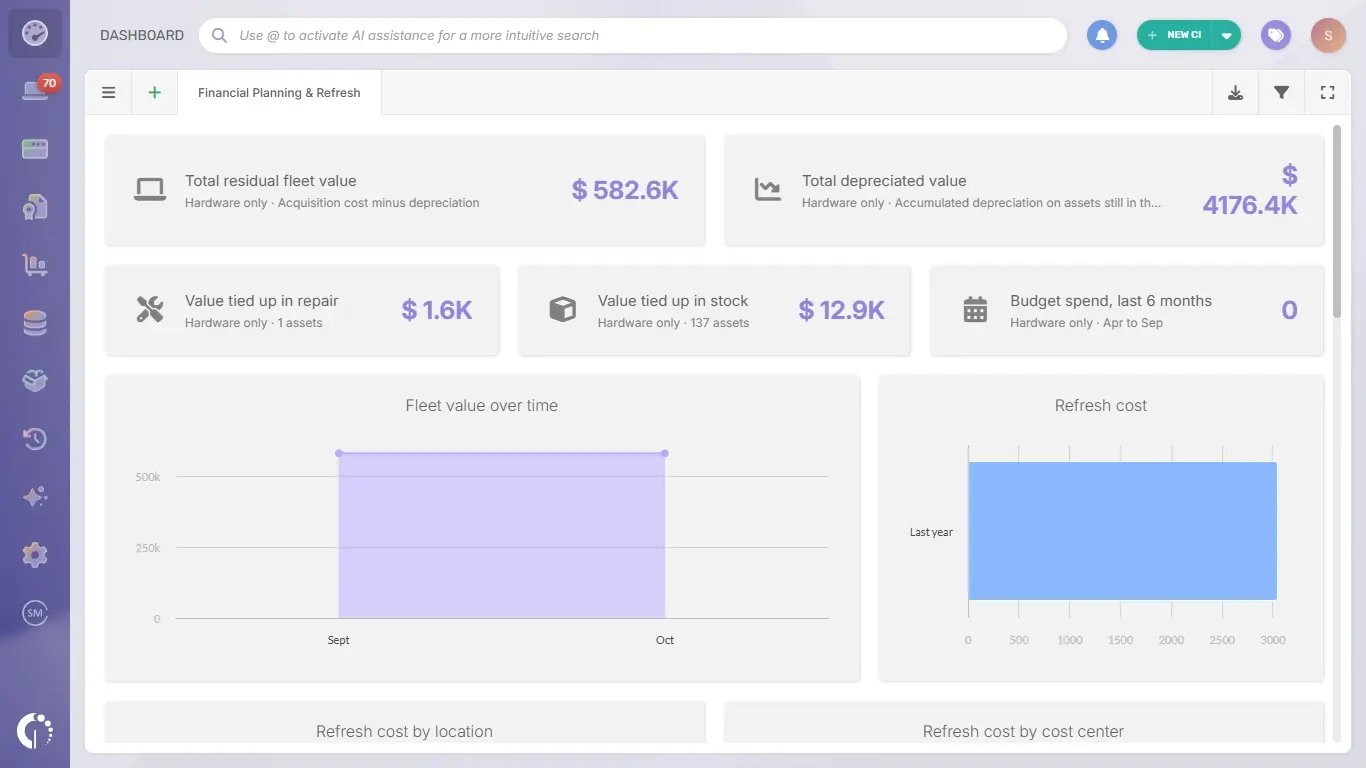Download the dashboard with the download icon

[x=1236, y=93]
